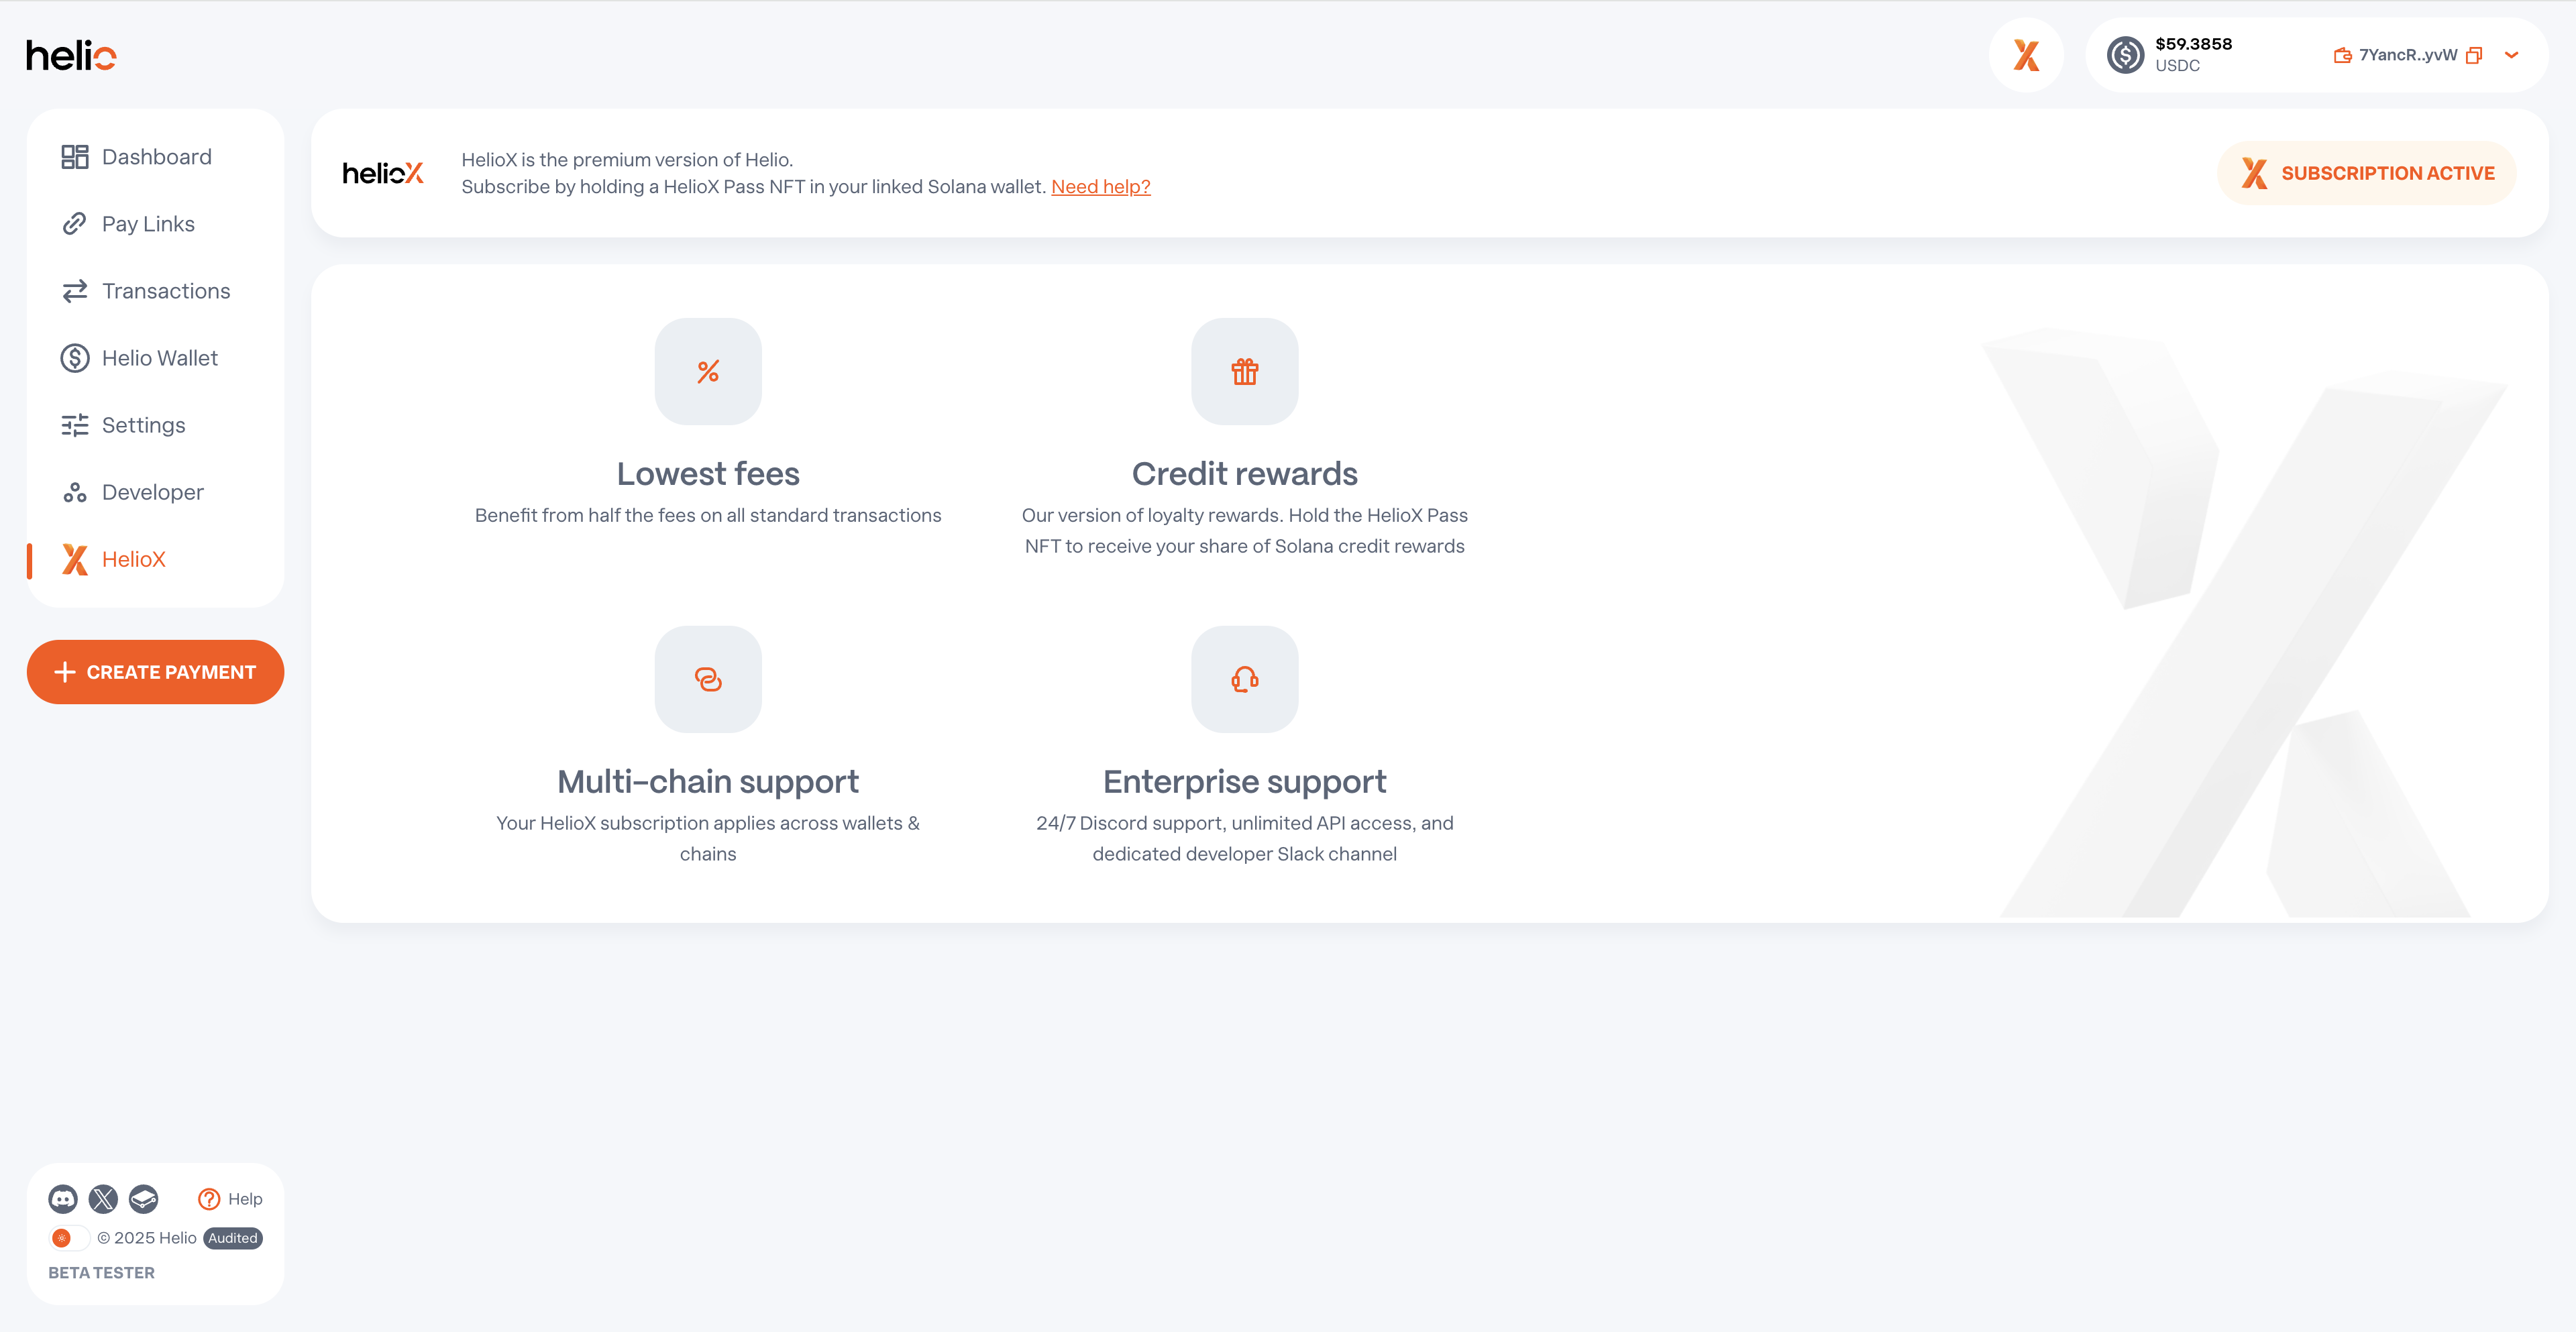Click the SUBSCRIPTION ACTIVE button
Viewport: 2576px width, 1332px height.
2367,173
